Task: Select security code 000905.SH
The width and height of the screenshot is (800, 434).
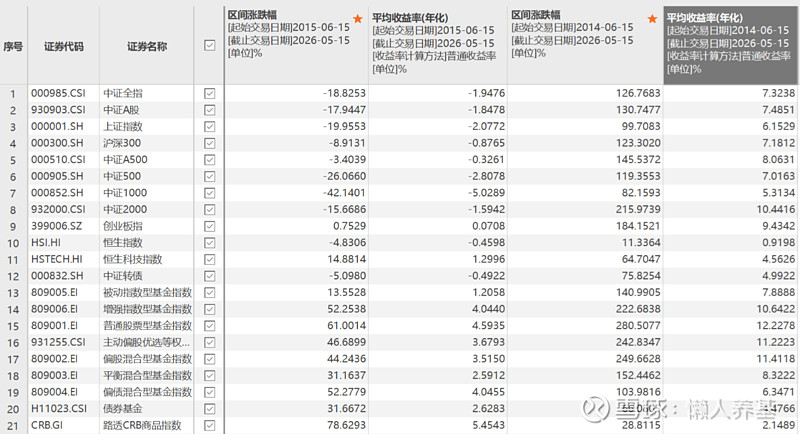Action: point(57,176)
